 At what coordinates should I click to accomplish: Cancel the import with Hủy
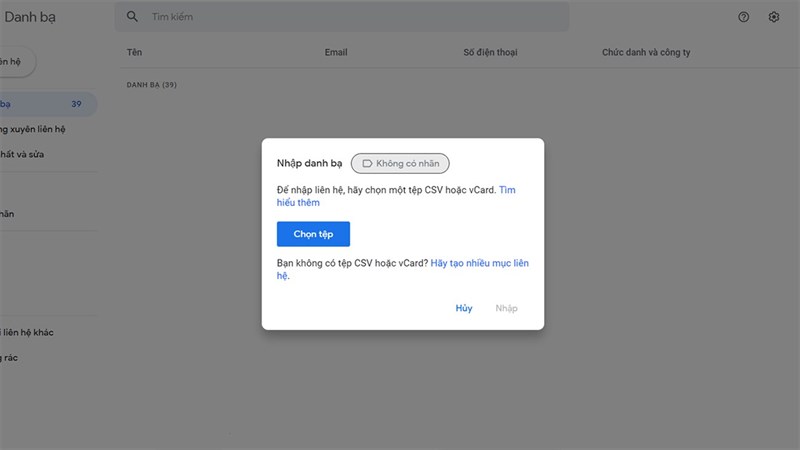click(464, 308)
